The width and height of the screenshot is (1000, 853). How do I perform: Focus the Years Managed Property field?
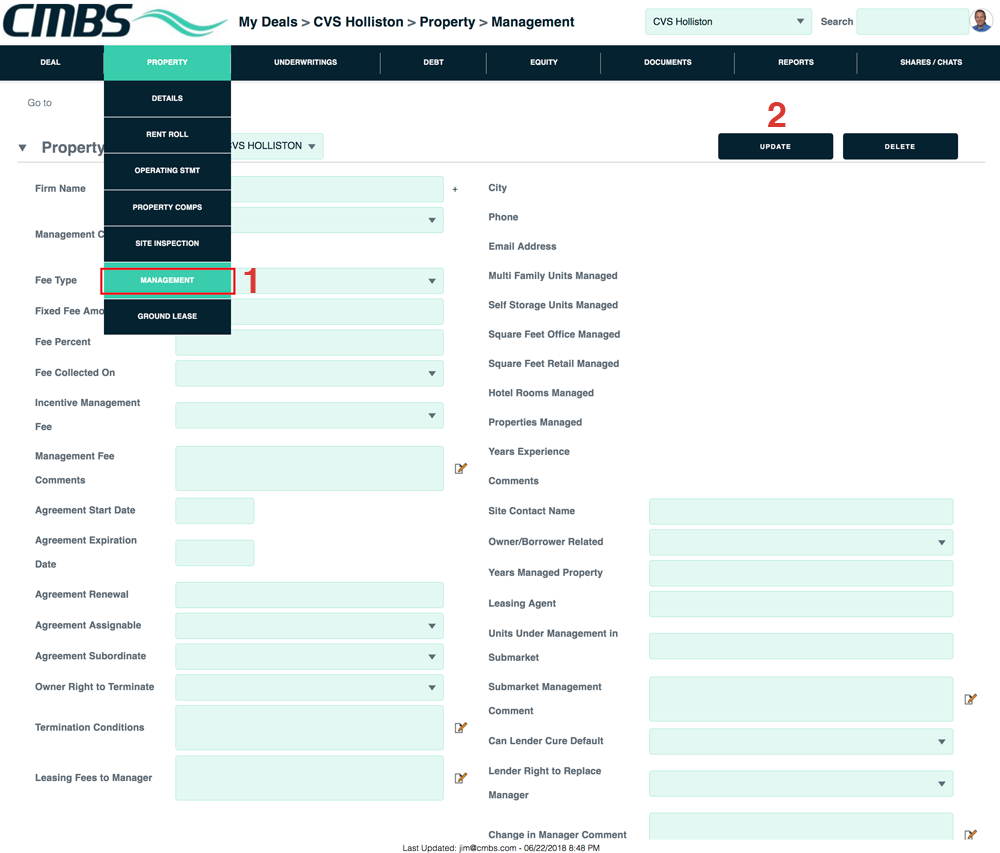801,573
